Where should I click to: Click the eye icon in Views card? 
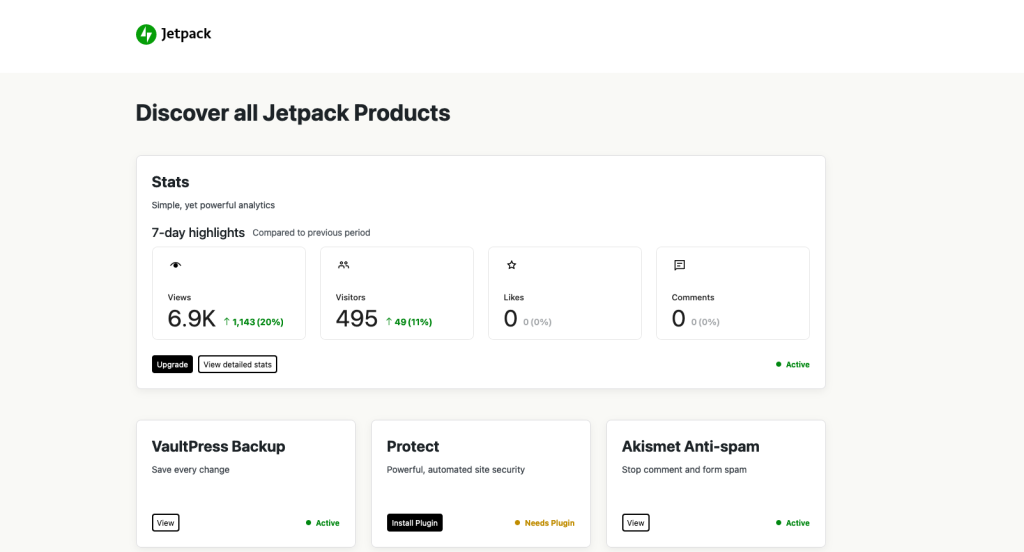[x=176, y=265]
